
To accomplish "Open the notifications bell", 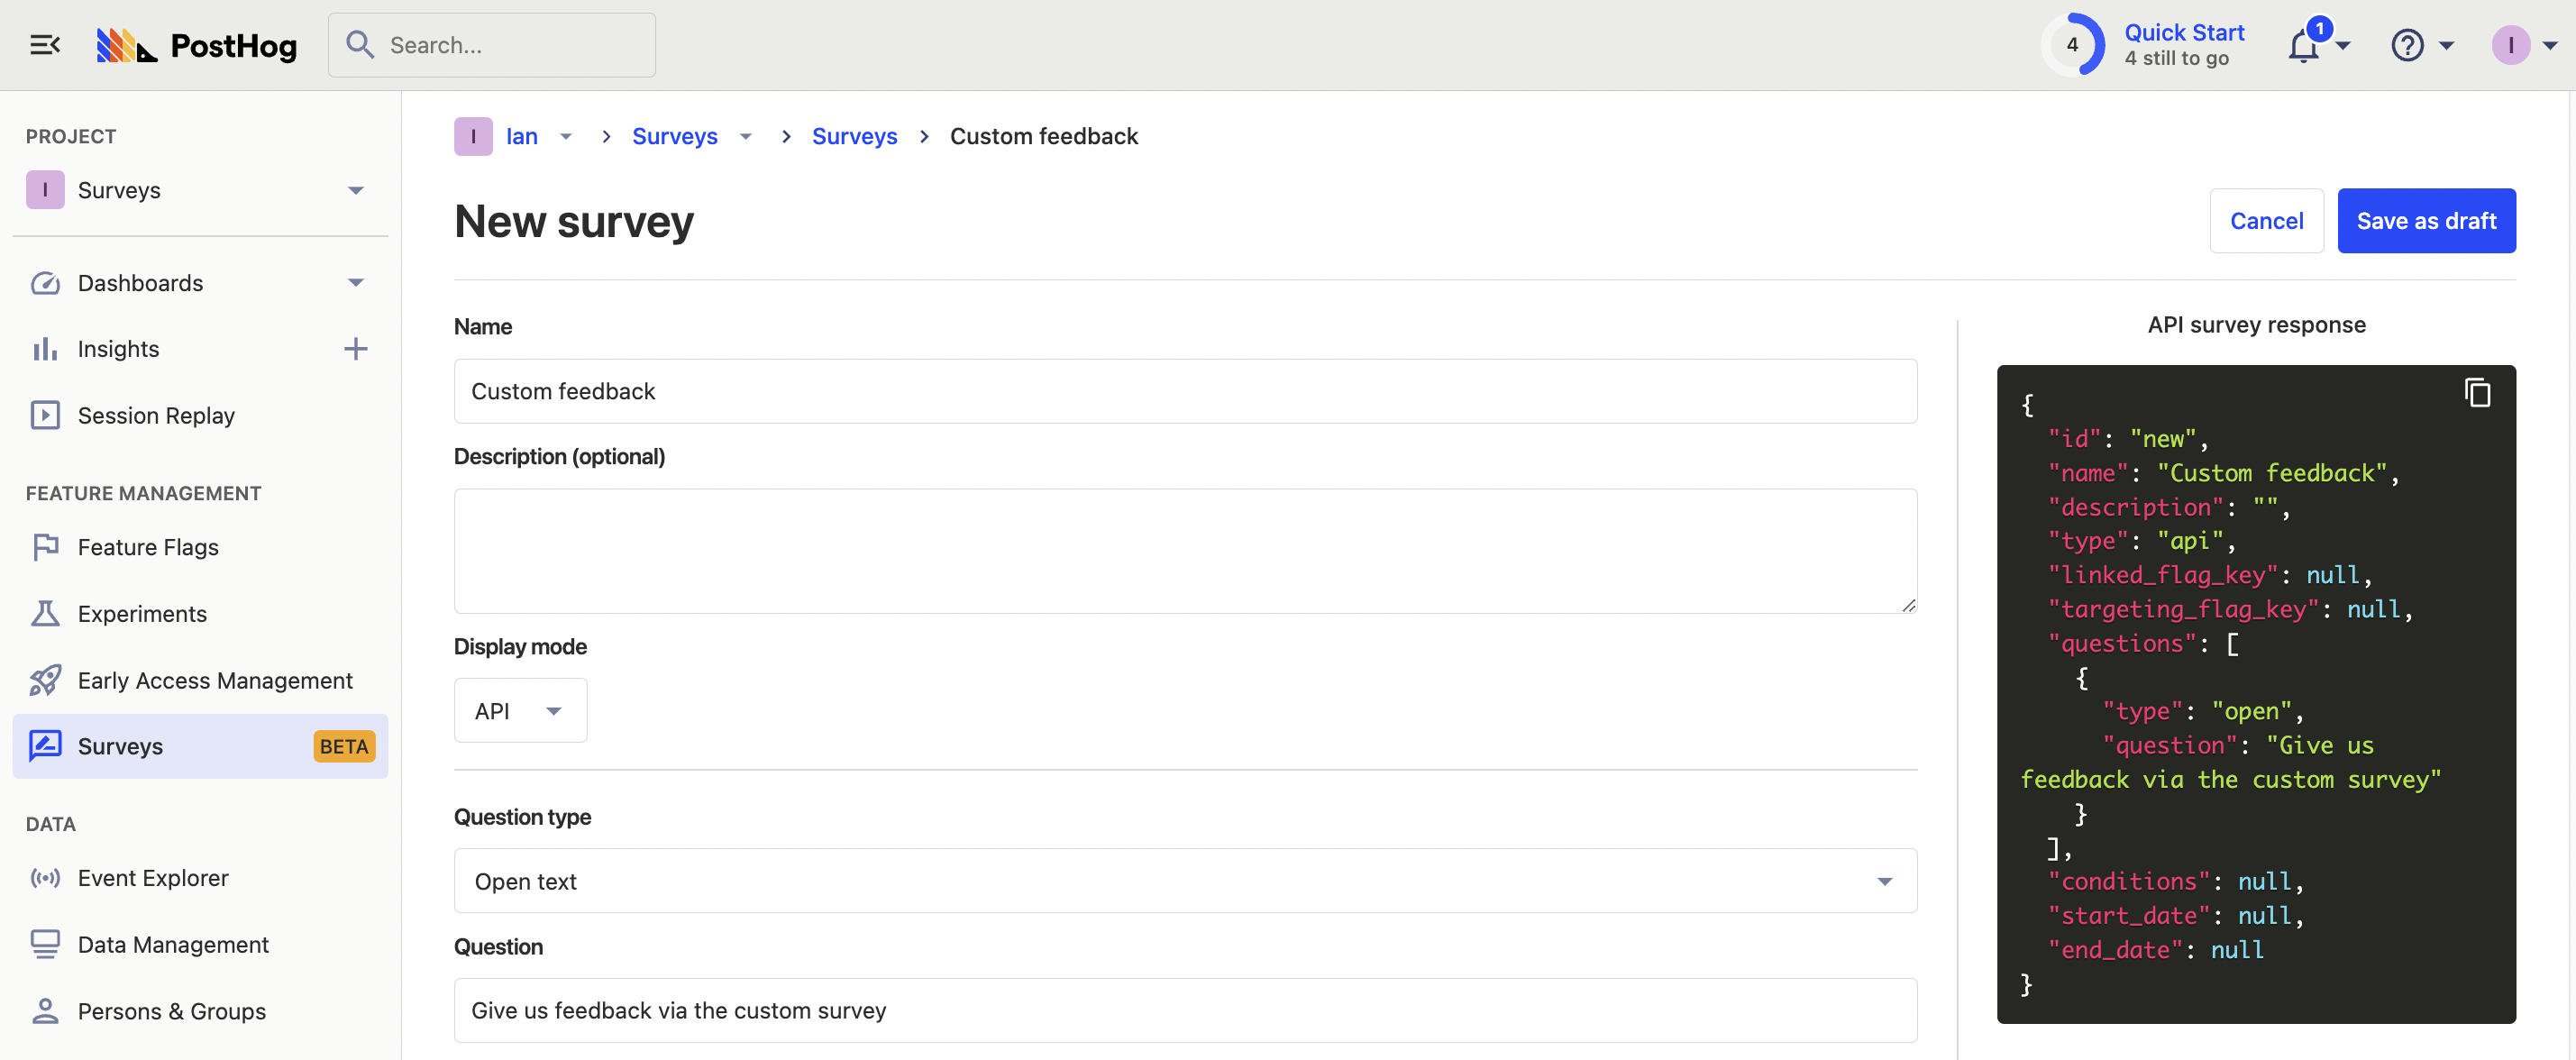I will coord(2304,45).
